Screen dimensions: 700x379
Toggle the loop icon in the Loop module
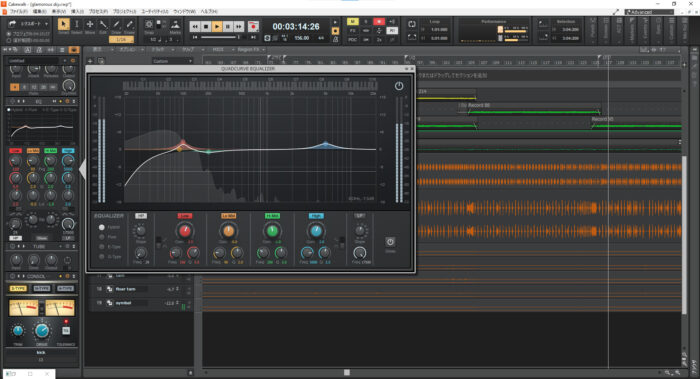[x=412, y=24]
